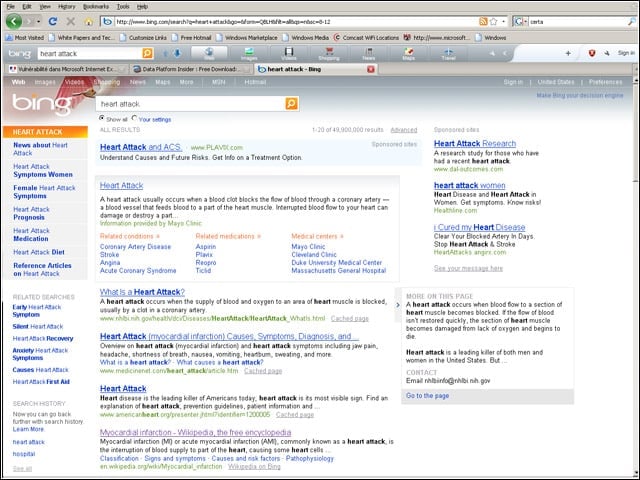Click in the Bing toolbar search field
640x480 pixels.
tap(90, 53)
